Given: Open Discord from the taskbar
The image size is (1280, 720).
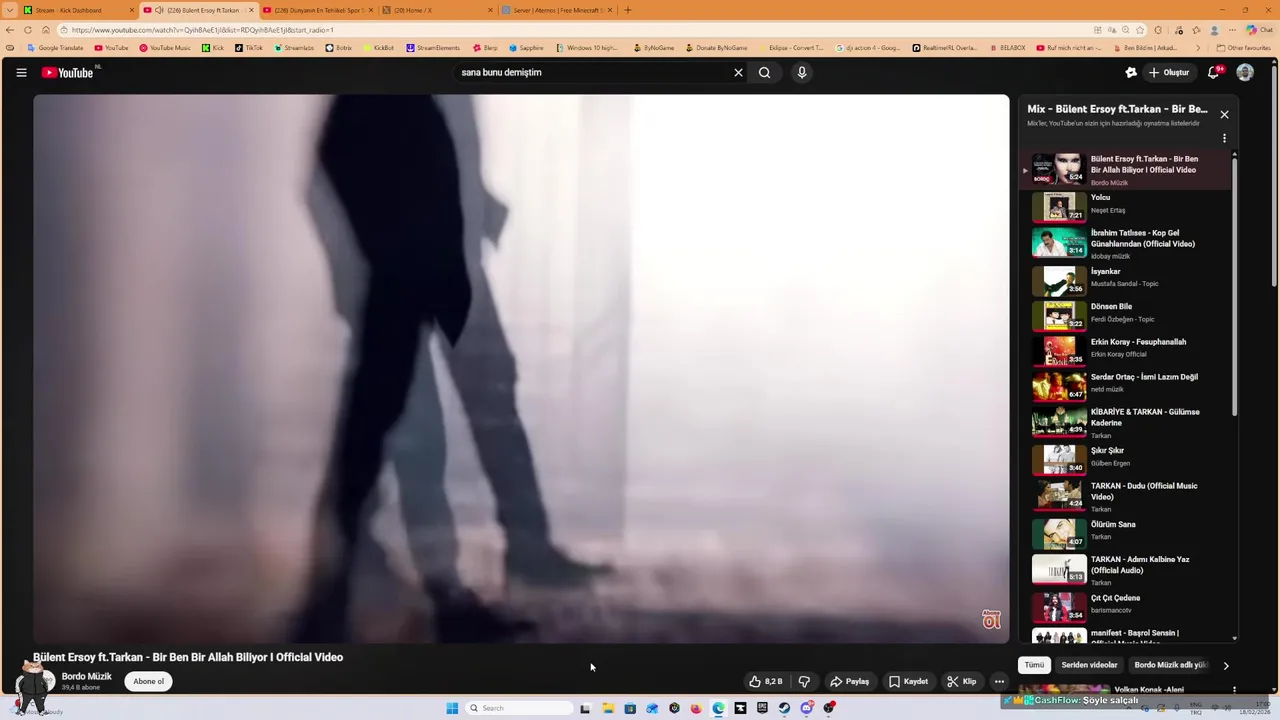Looking at the screenshot, I should tap(806, 708).
